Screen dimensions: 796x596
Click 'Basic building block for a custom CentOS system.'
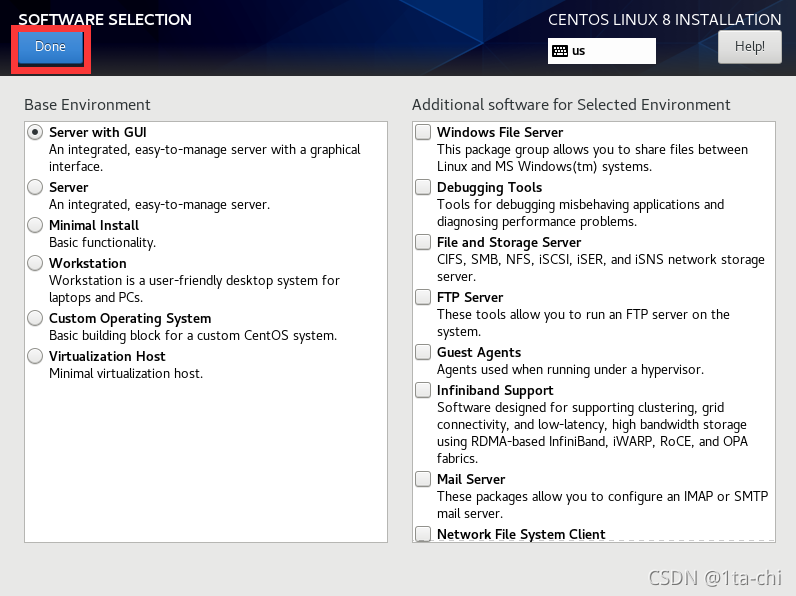(193, 336)
